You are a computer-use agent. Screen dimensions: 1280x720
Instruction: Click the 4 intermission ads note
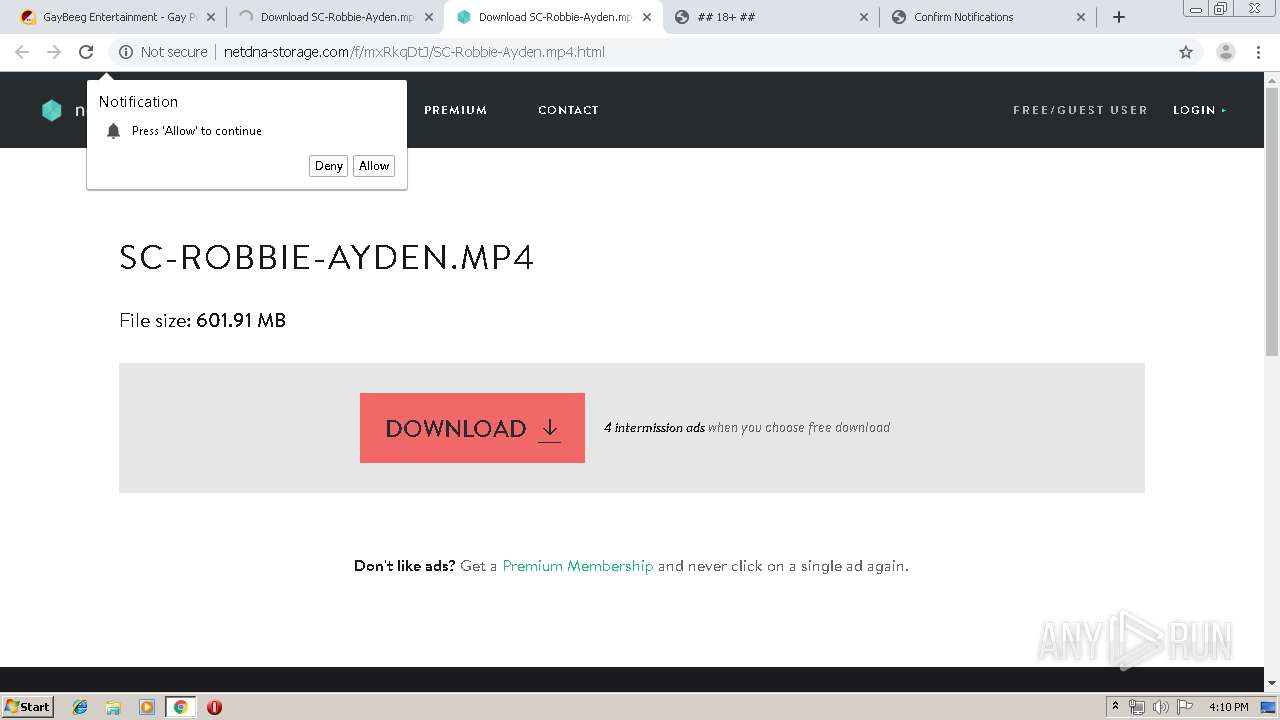(747, 427)
